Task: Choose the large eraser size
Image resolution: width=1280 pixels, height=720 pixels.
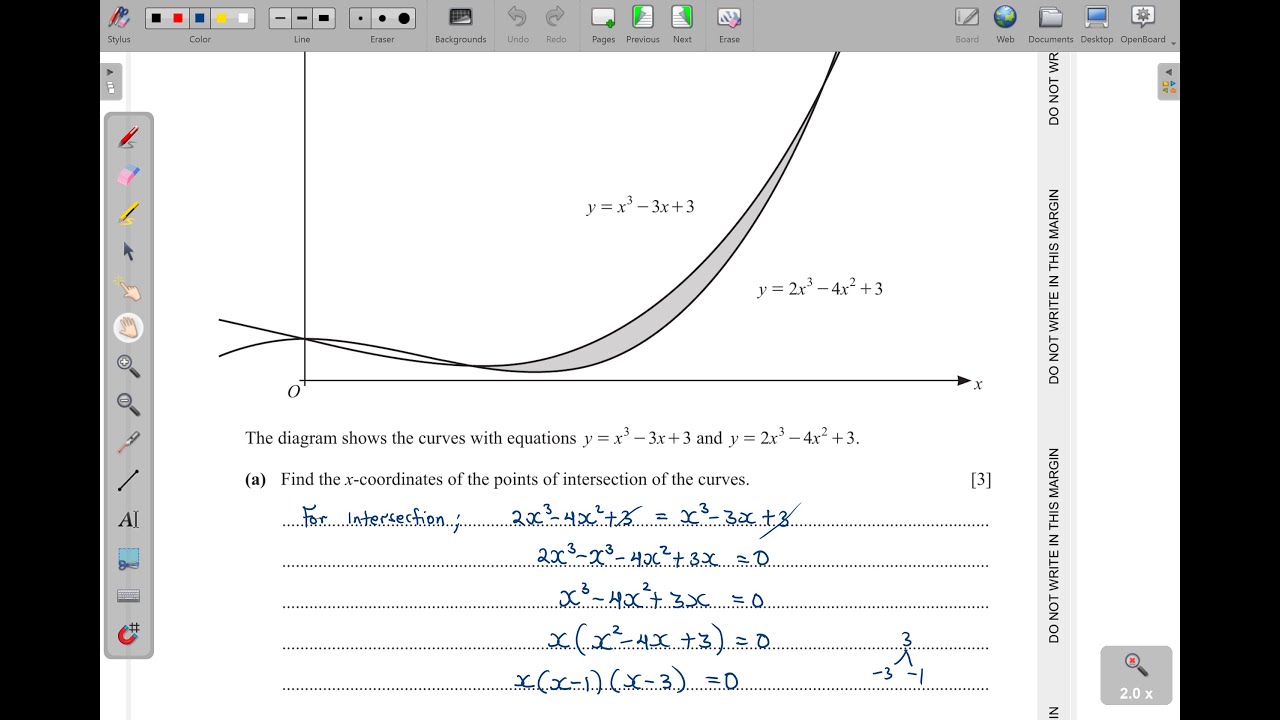Action: tap(405, 18)
